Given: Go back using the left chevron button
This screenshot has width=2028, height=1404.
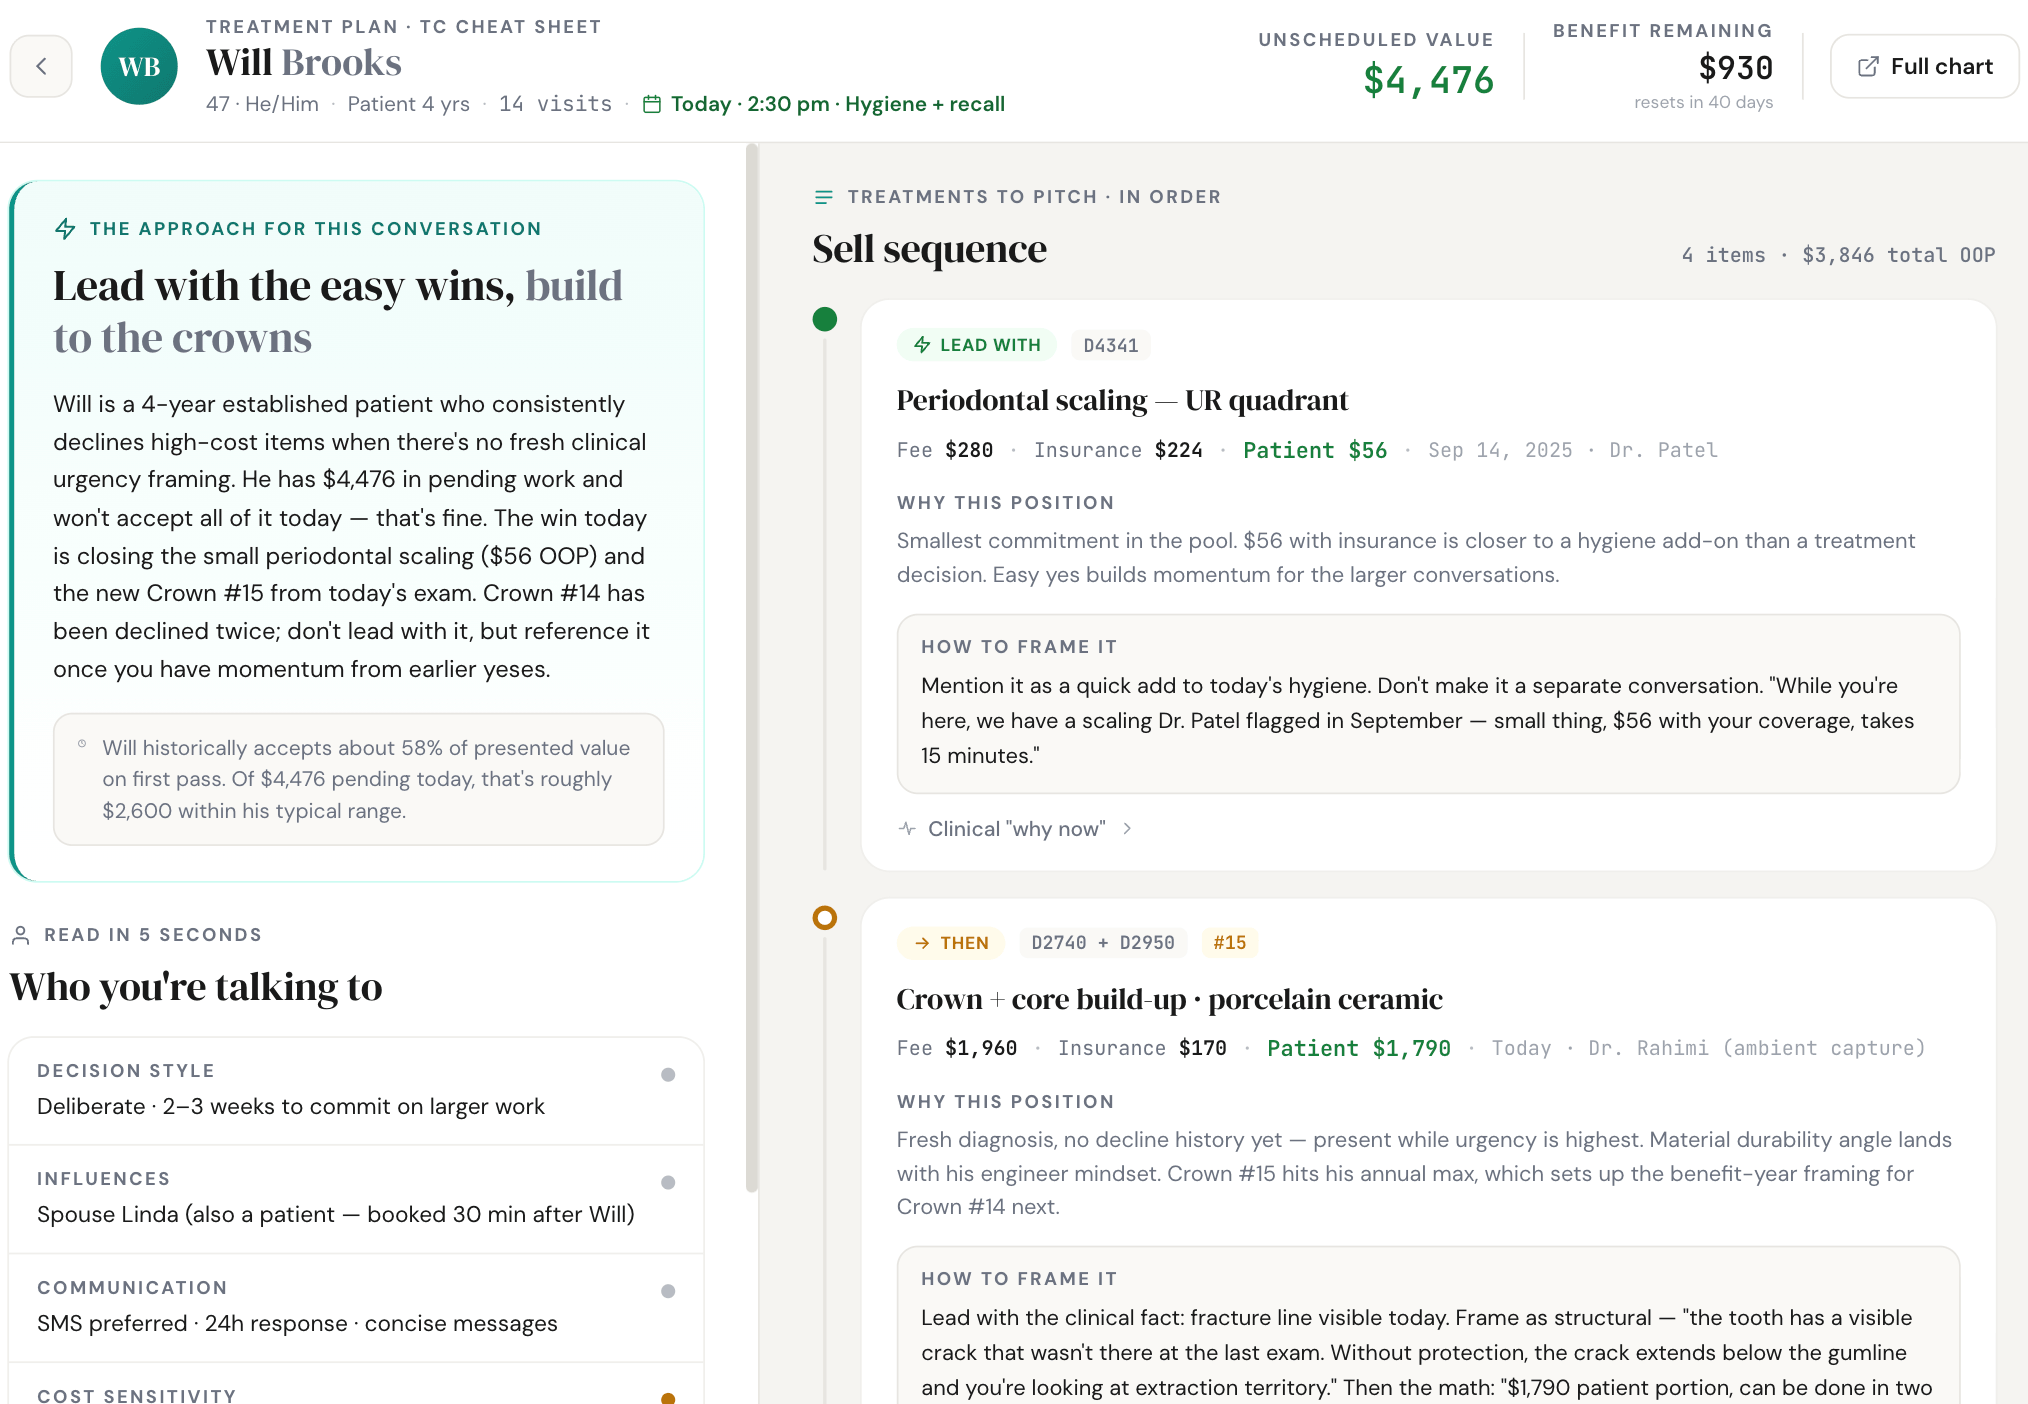Looking at the screenshot, I should 41,66.
